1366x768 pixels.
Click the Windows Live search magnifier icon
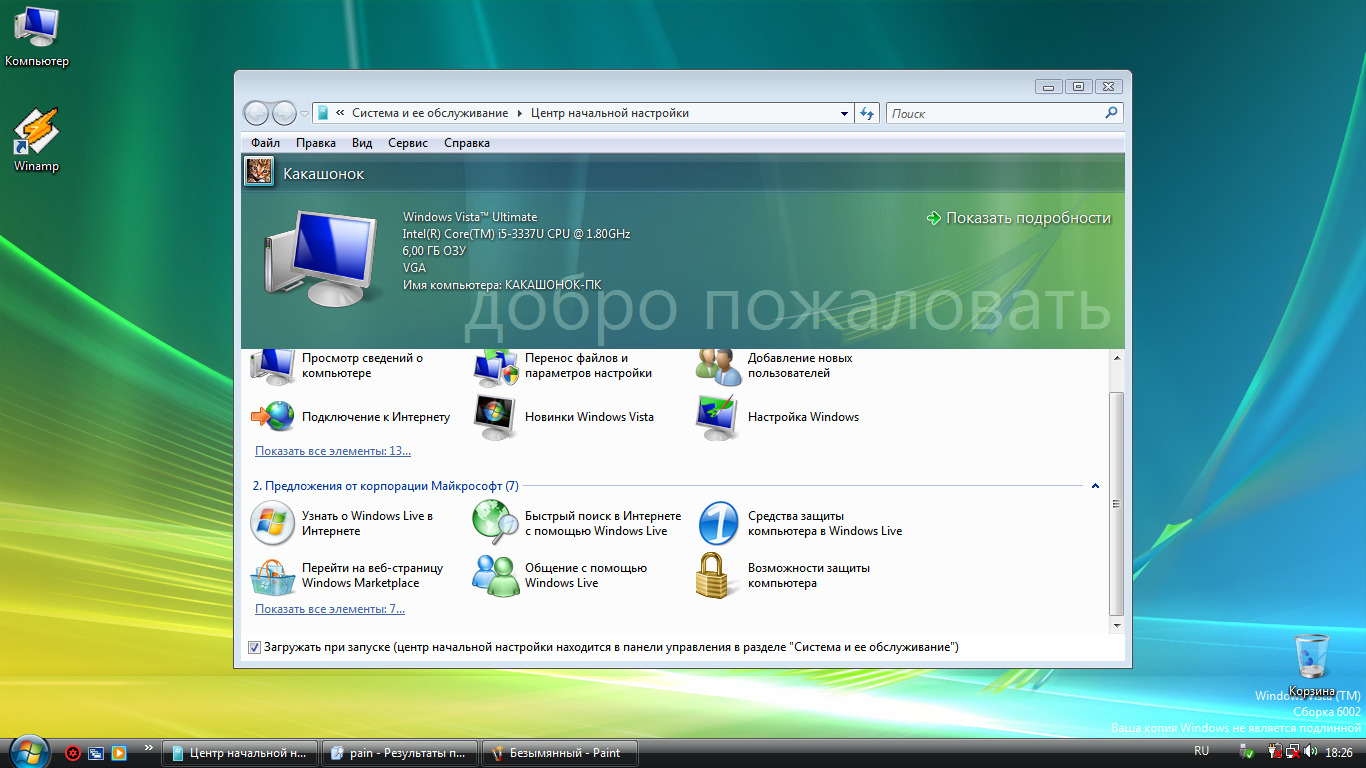[496, 523]
